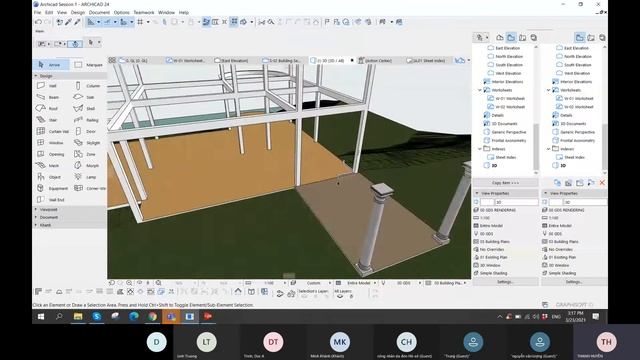The width and height of the screenshot is (640, 360).
Task: Select the Wall tool
Action: pyautogui.click(x=47, y=86)
